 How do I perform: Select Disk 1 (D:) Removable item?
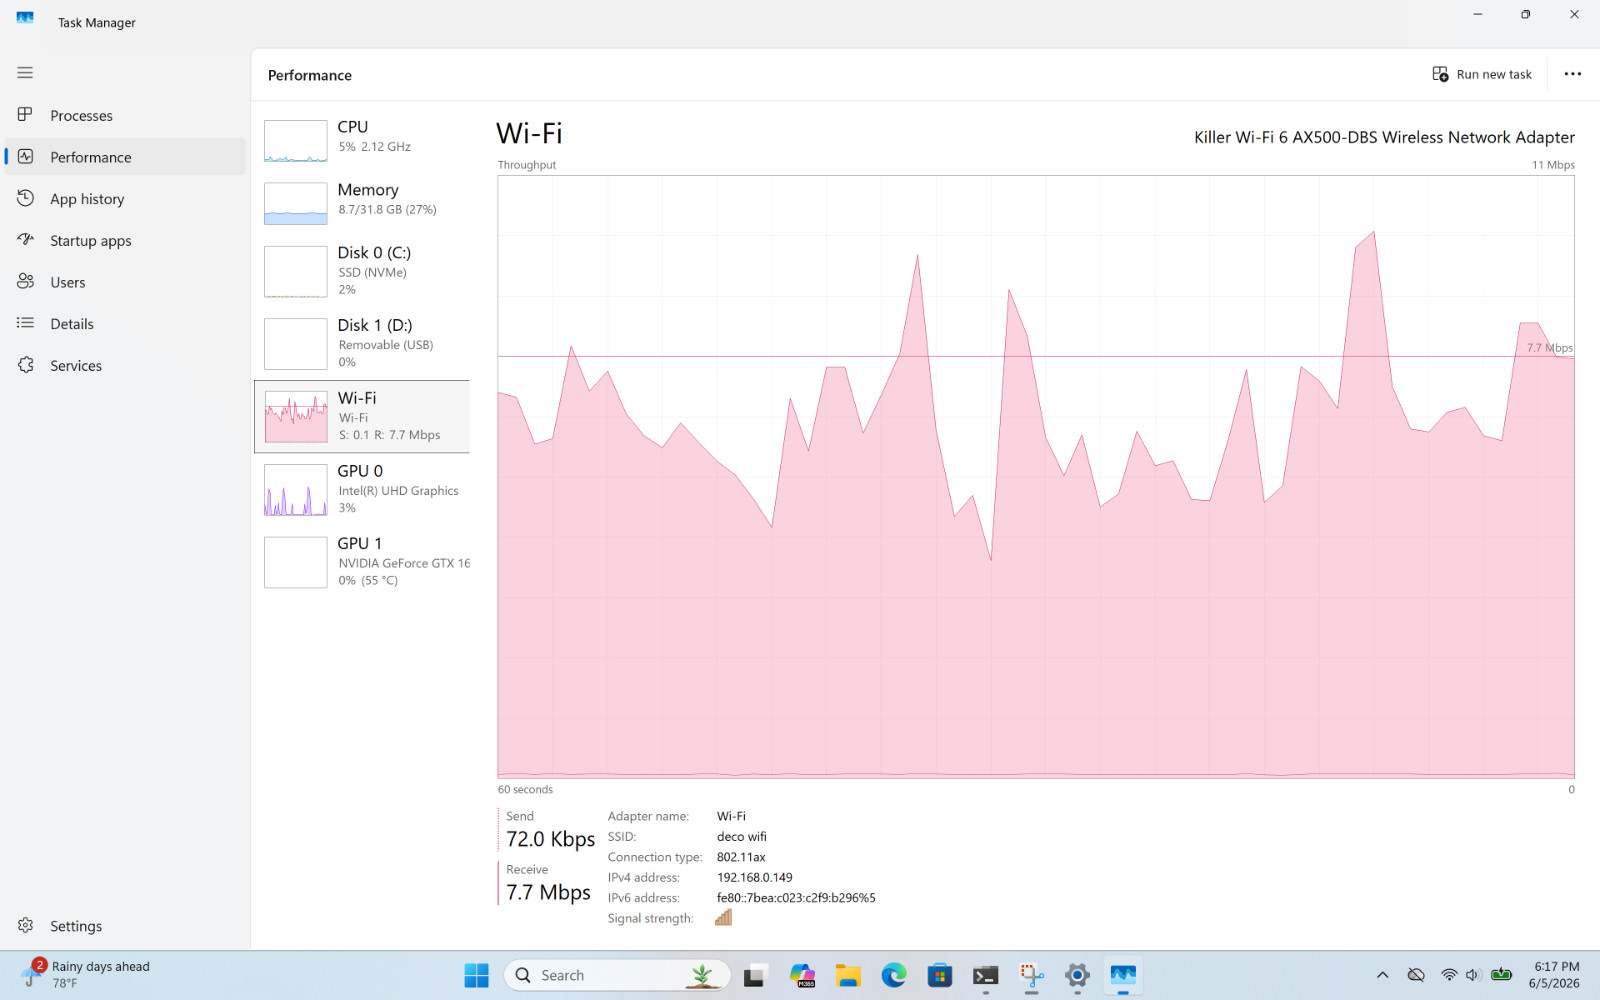tap(362, 343)
